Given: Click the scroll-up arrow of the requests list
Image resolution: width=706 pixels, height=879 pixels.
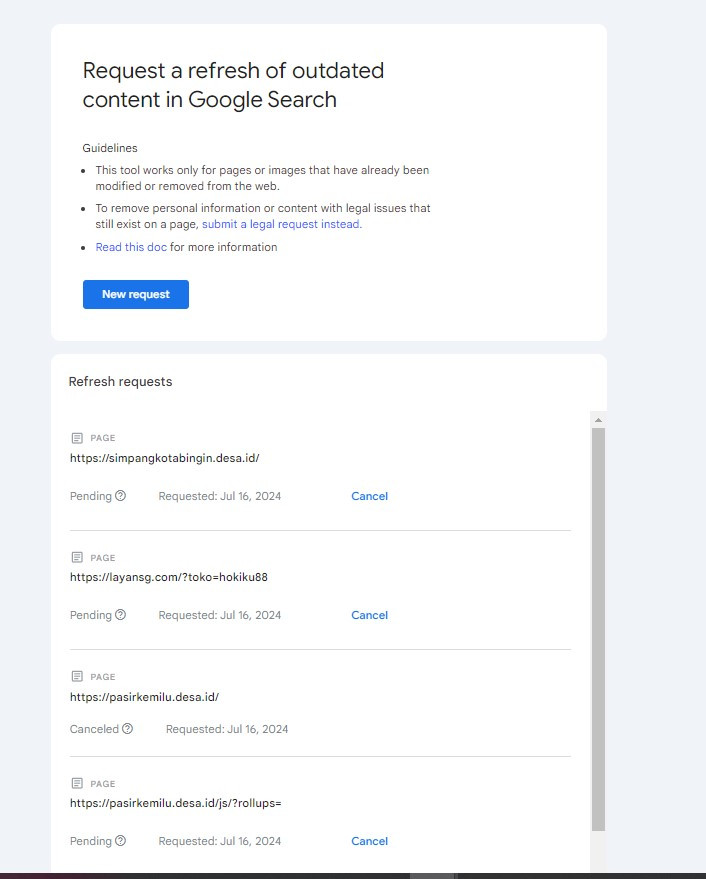Looking at the screenshot, I should click(598, 418).
